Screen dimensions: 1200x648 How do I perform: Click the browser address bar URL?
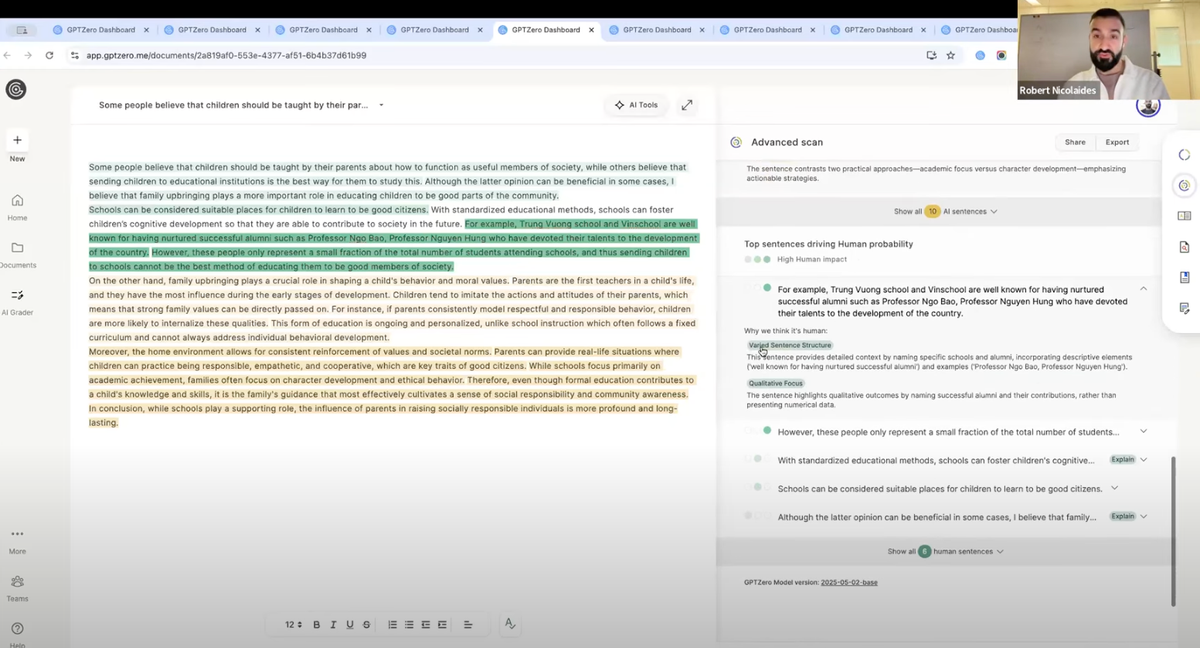(226, 56)
